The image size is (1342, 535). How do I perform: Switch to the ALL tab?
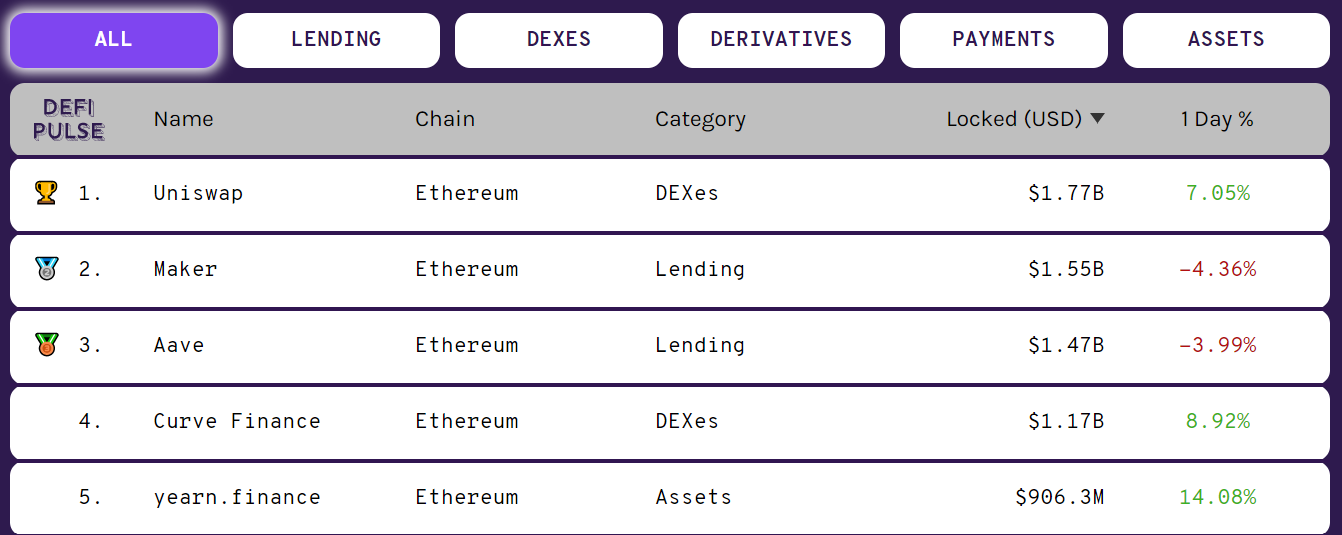(114, 40)
